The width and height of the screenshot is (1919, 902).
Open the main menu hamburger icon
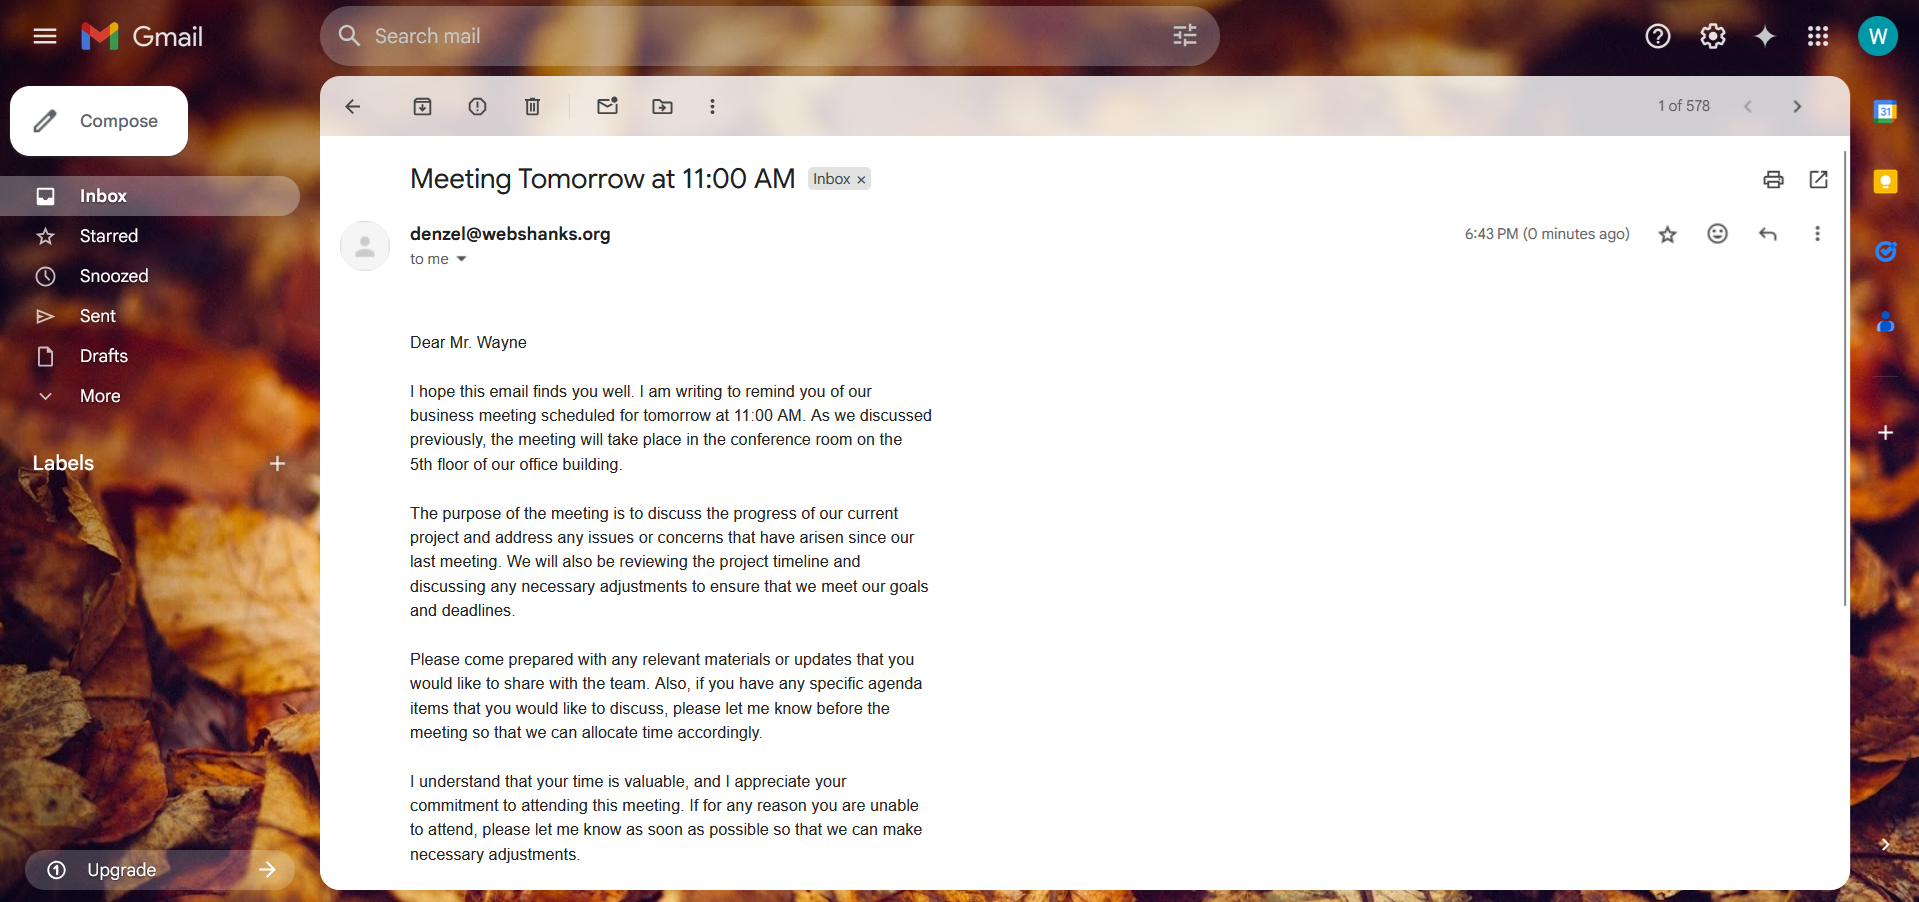point(45,37)
